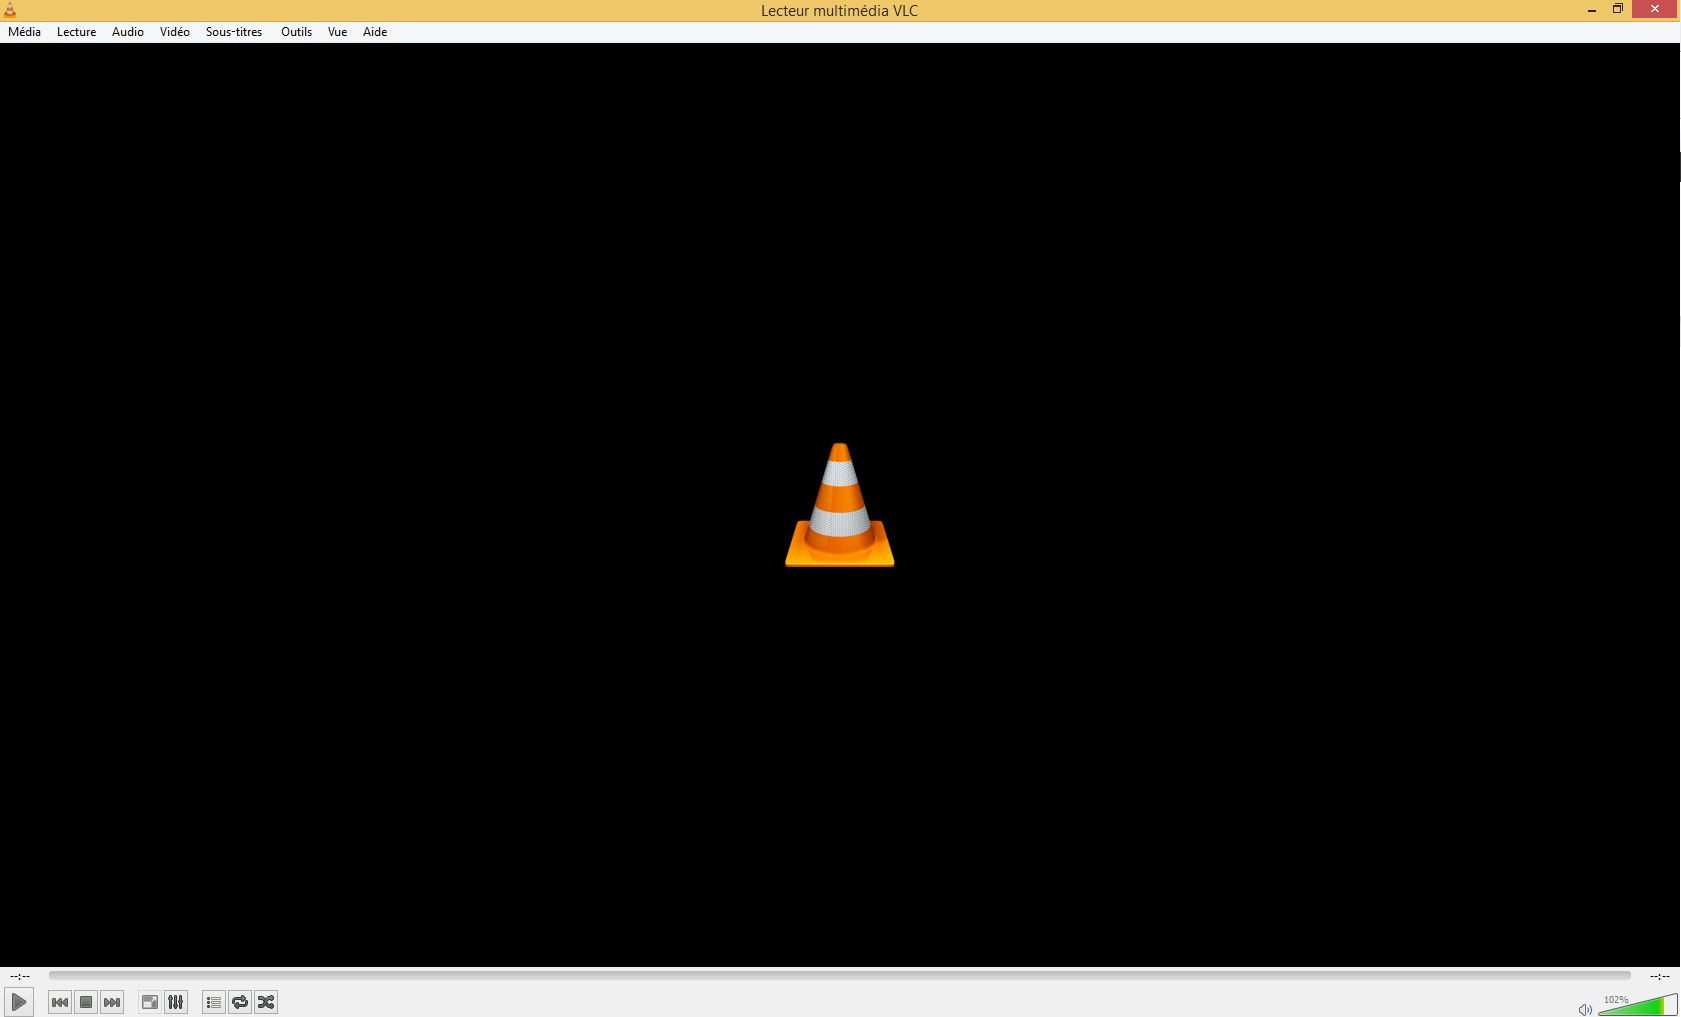Open the Outils menu
Screen dimensions: 1681x1017
pyautogui.click(x=296, y=32)
